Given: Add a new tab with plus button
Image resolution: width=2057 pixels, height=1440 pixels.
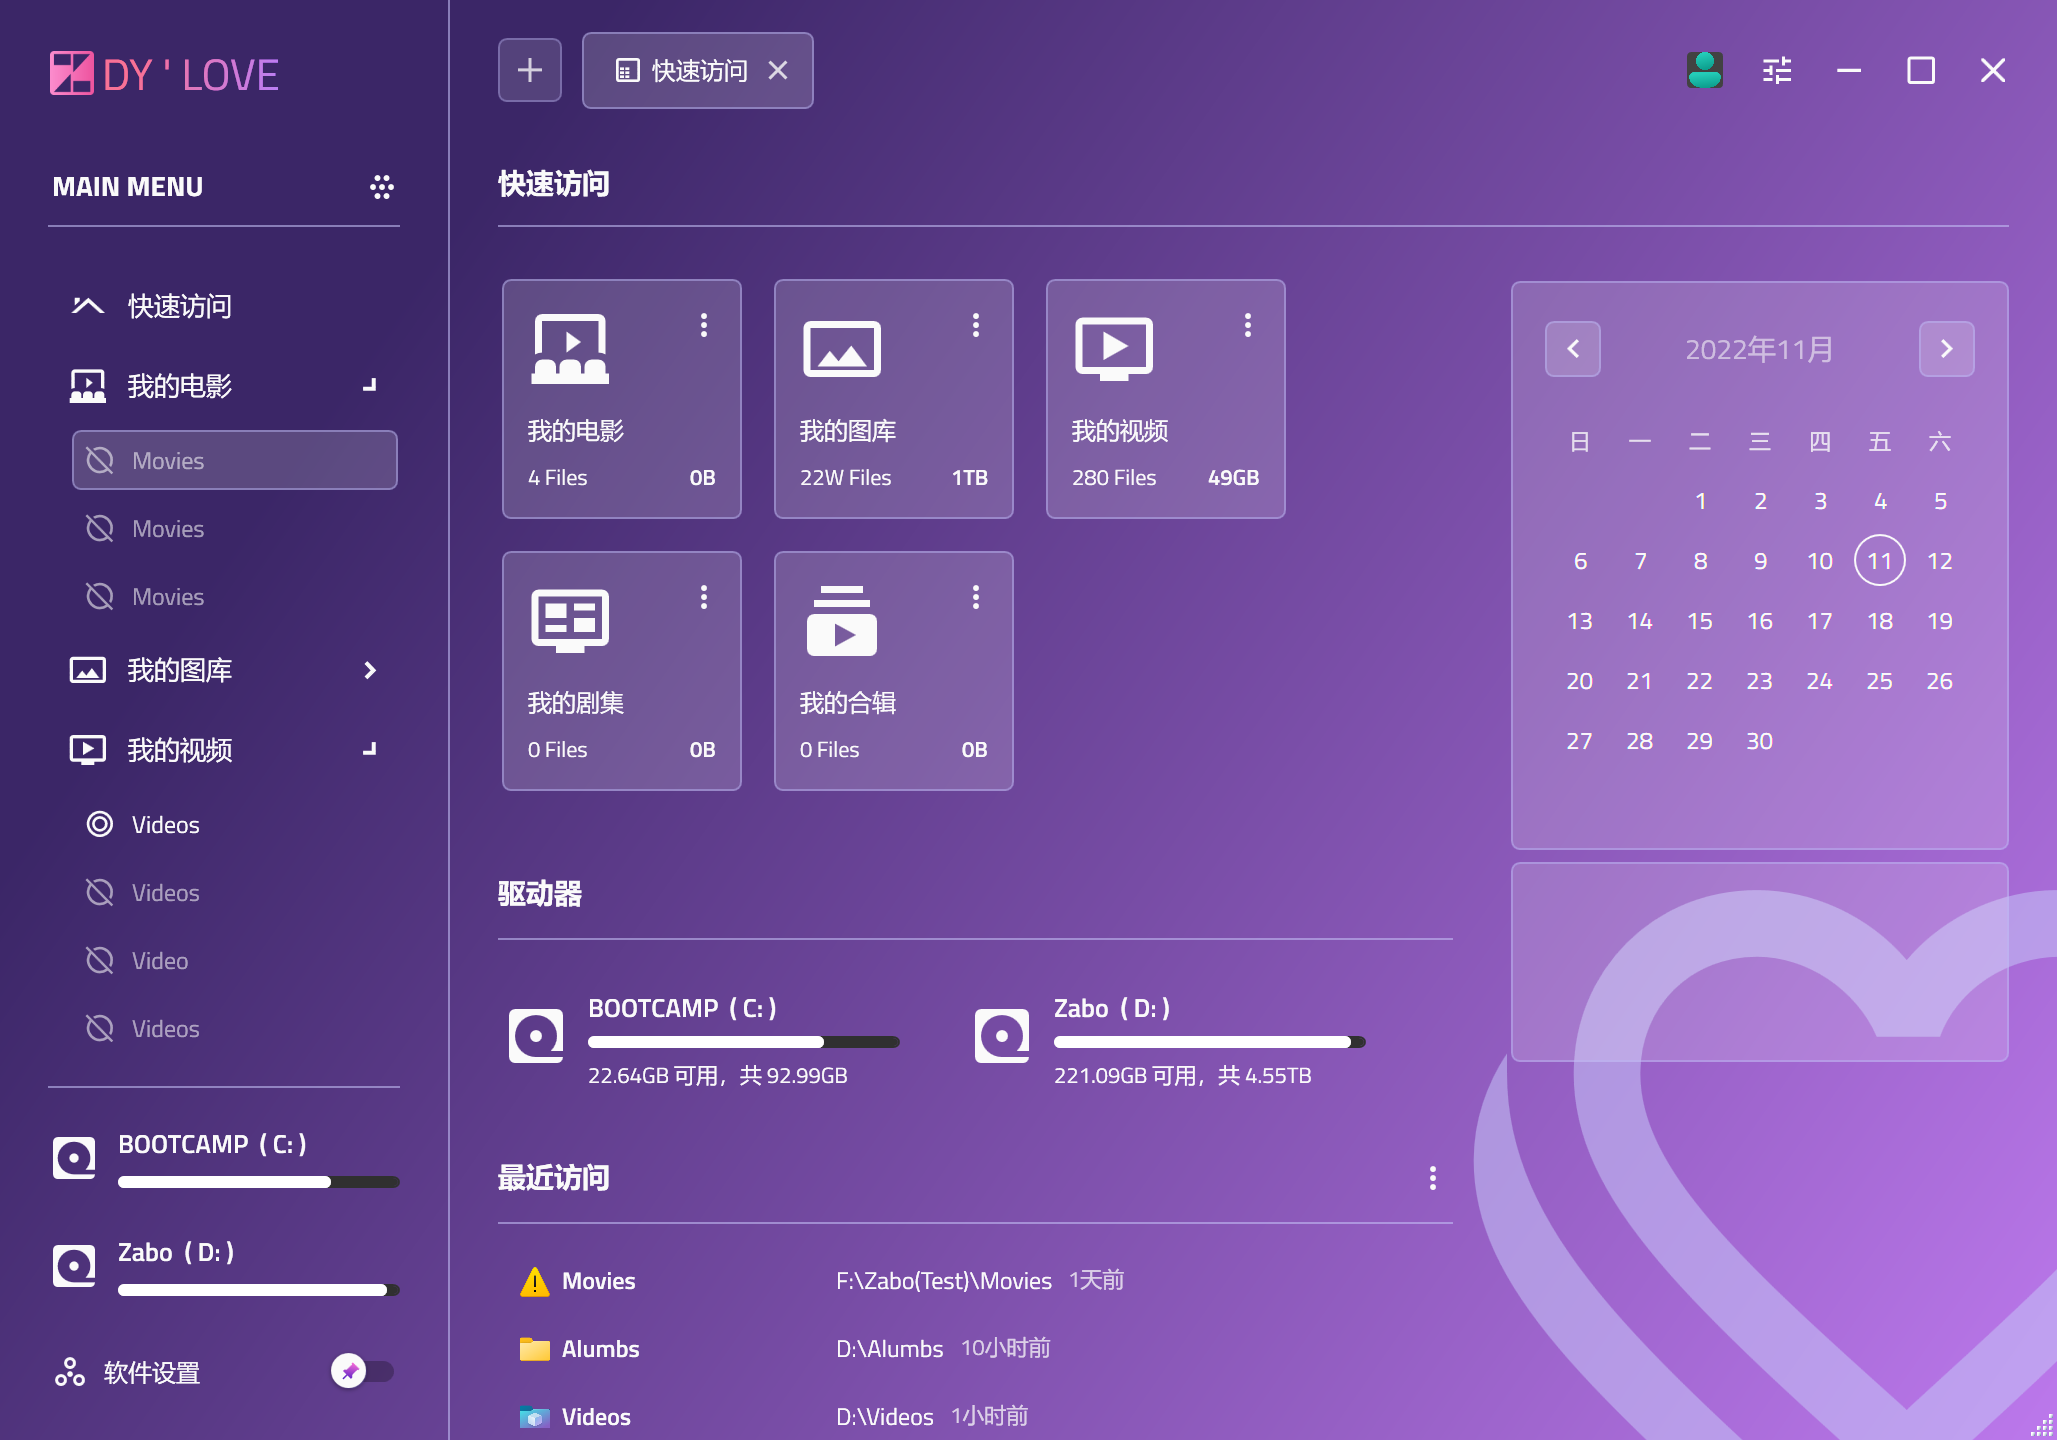Looking at the screenshot, I should (x=530, y=71).
